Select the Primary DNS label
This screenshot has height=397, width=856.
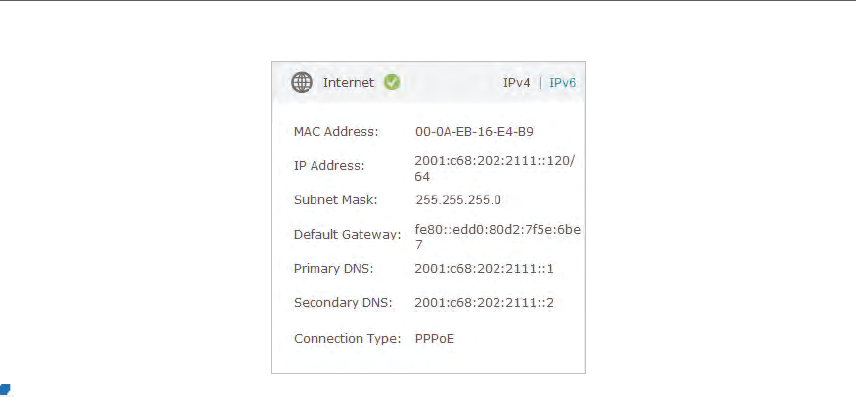[x=334, y=269]
